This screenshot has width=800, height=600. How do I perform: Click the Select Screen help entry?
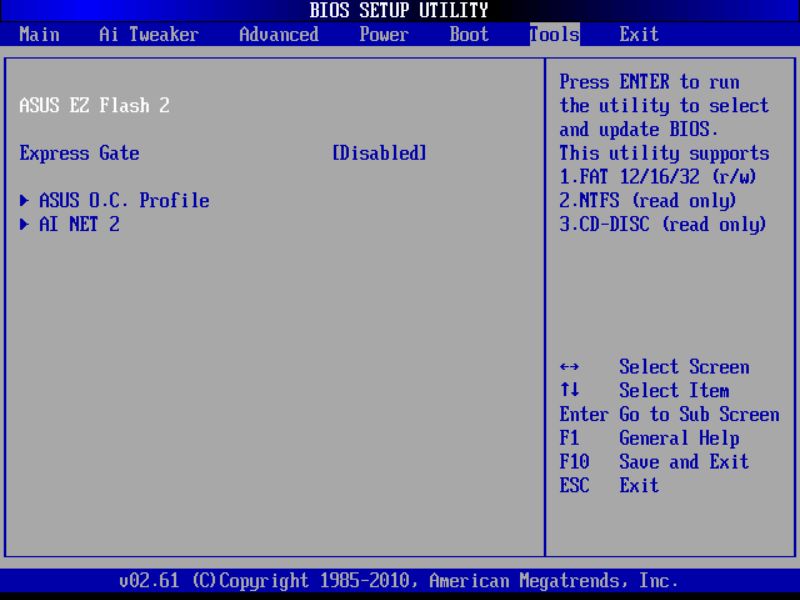point(684,367)
